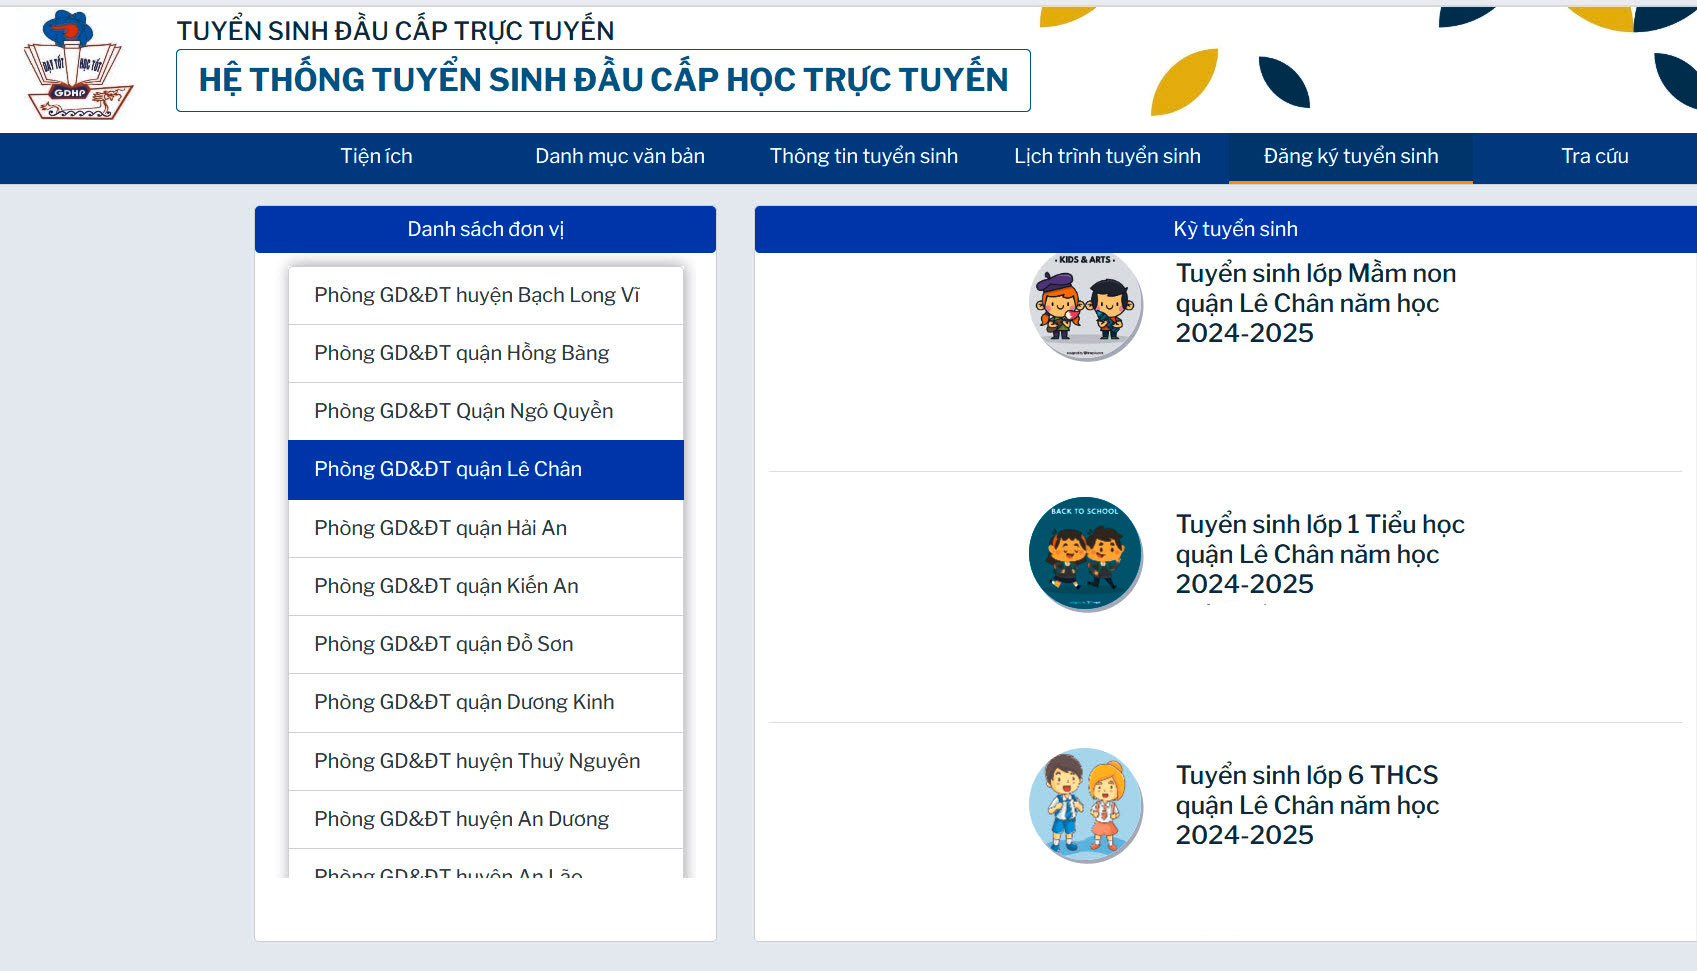Open Tuyển sinh lớp 1 Tiểu học link
The height and width of the screenshot is (971, 1697).
(1318, 554)
